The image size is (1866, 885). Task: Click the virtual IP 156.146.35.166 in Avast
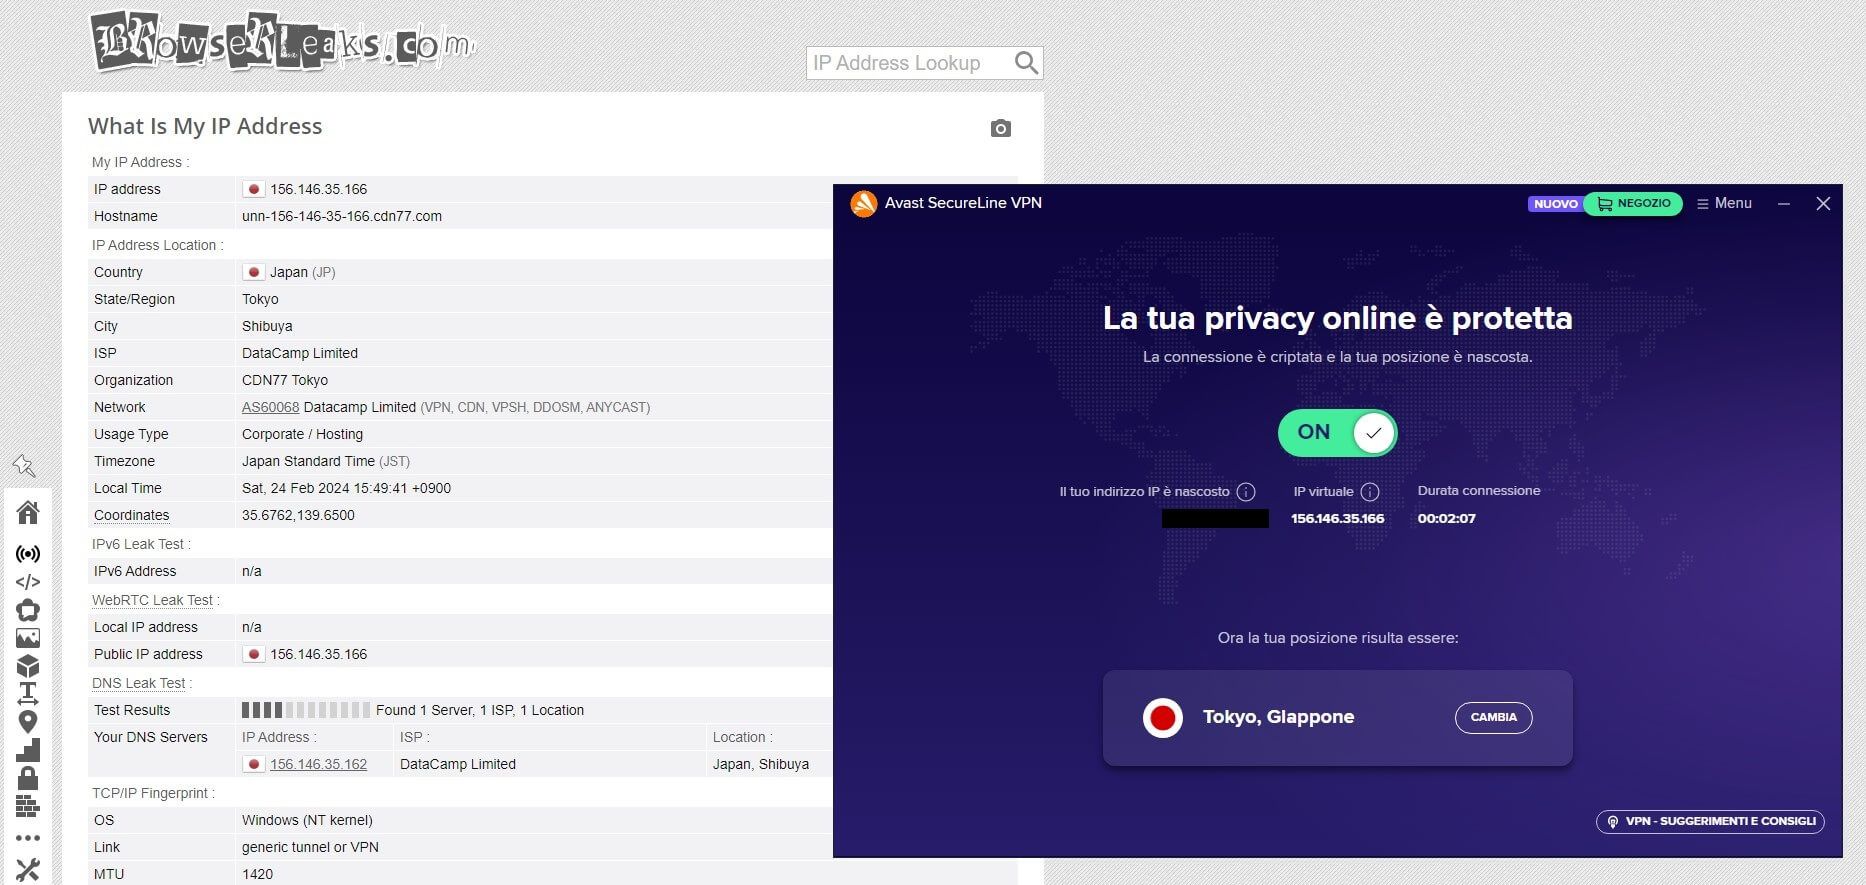(x=1337, y=518)
